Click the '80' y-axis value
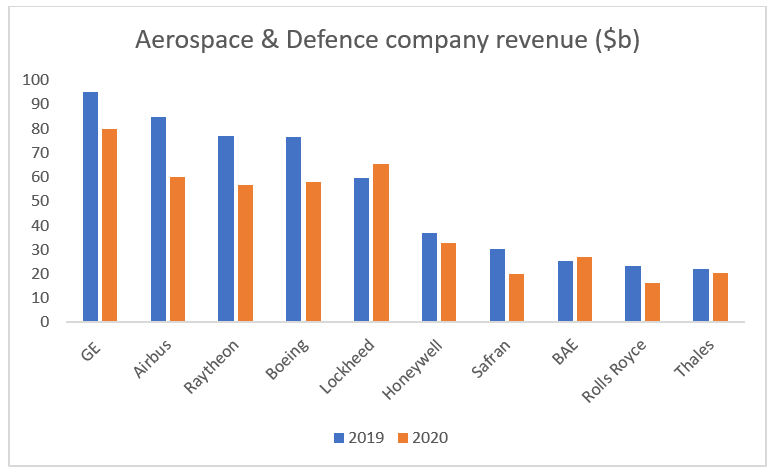This screenshot has width=772, height=471. click(x=40, y=128)
